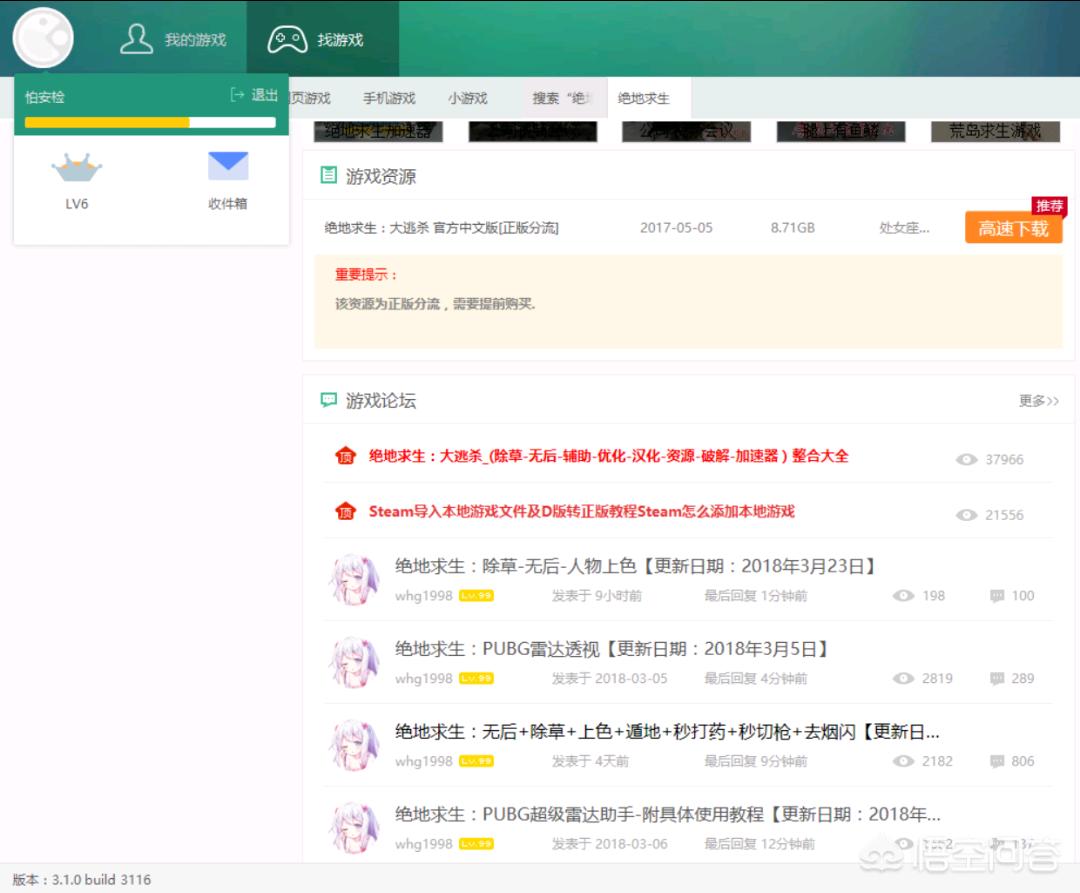
Task: Click whg1998 under PUBG雷达透视 post
Action: [424, 678]
